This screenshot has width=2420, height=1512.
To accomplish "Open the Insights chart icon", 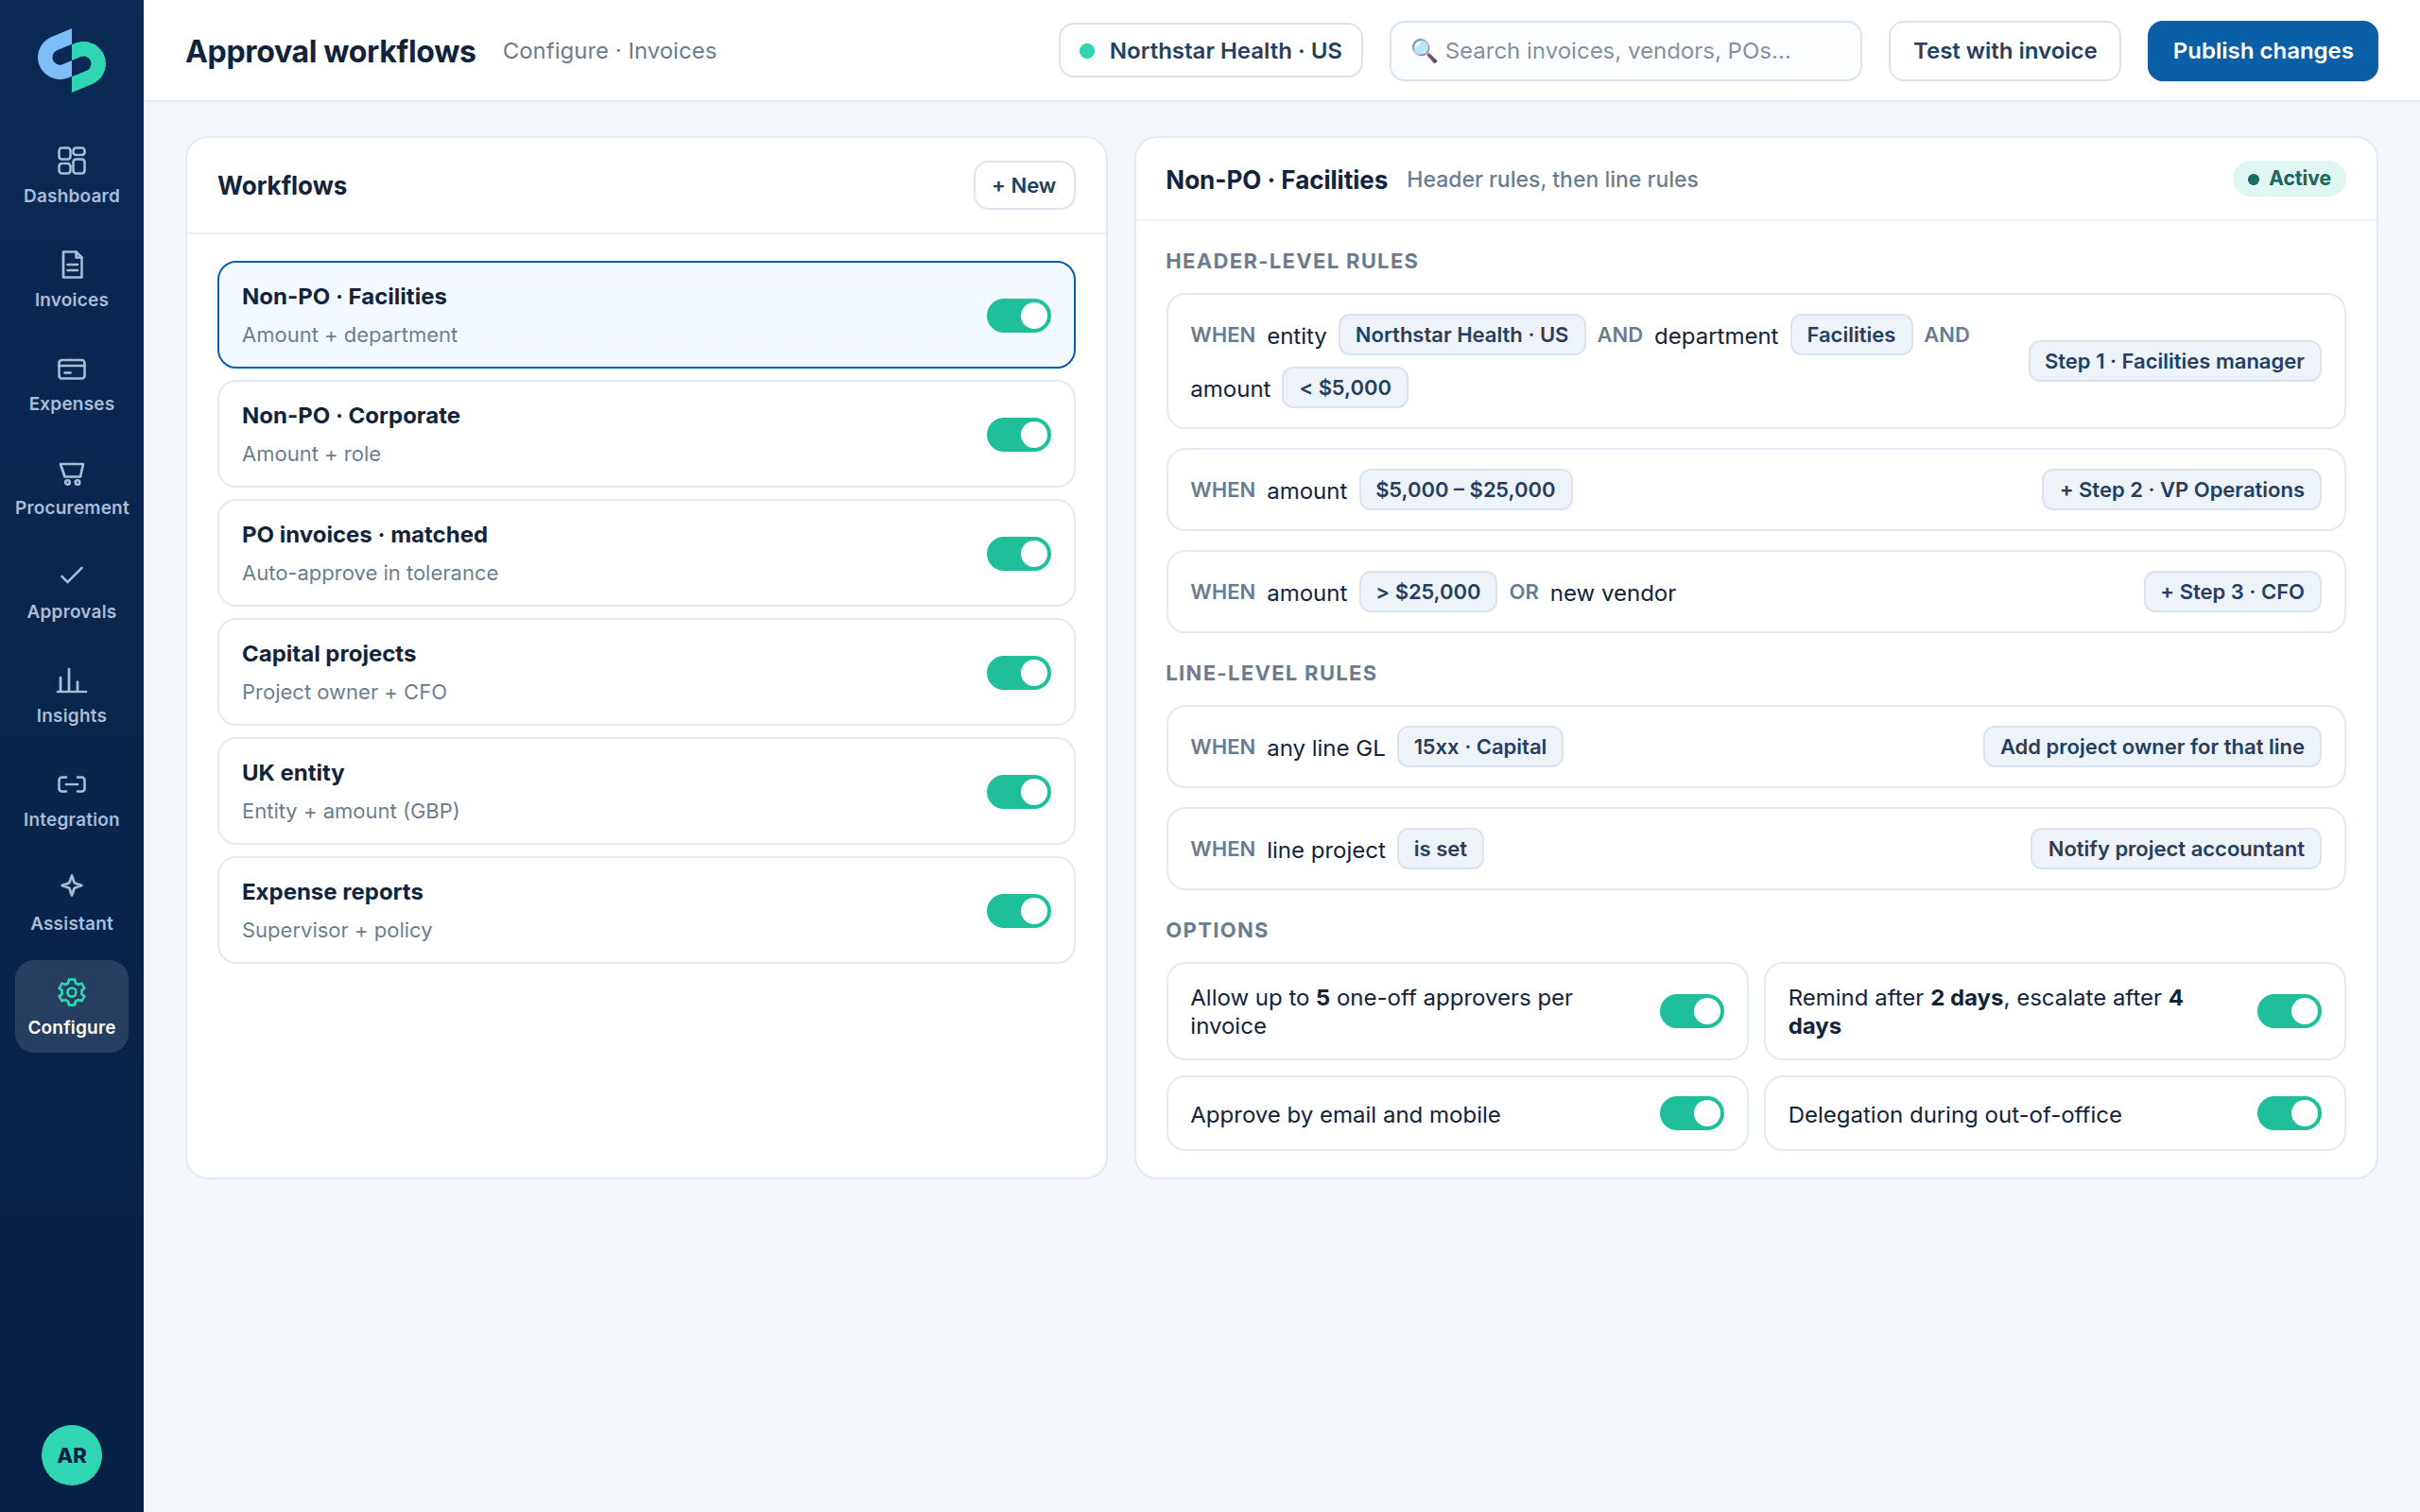I will [x=71, y=680].
